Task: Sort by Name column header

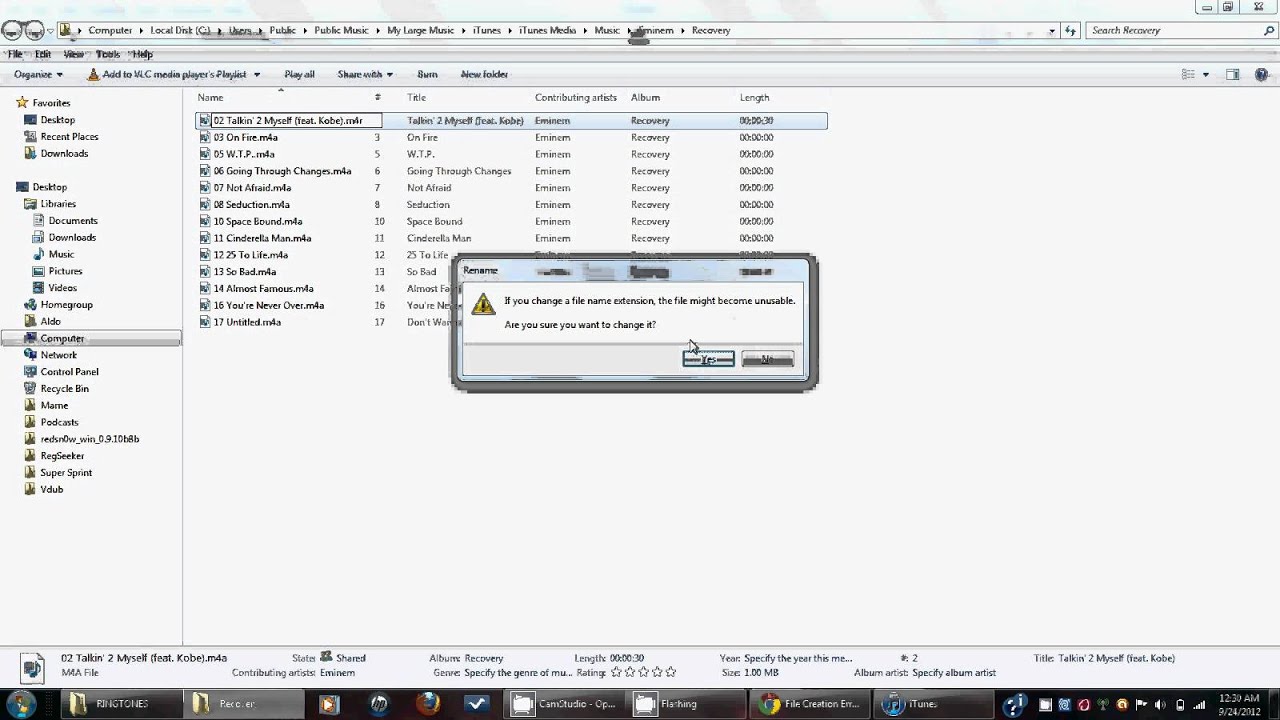Action: [x=210, y=98]
